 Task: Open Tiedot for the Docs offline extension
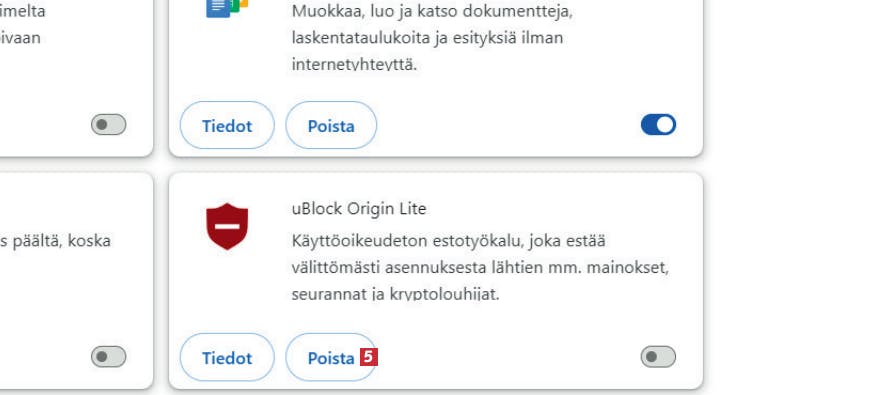point(227,125)
